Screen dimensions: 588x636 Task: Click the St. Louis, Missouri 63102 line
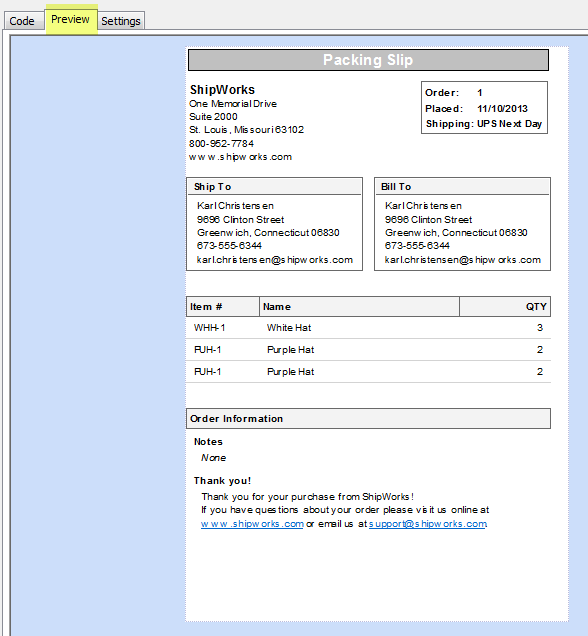pos(247,130)
